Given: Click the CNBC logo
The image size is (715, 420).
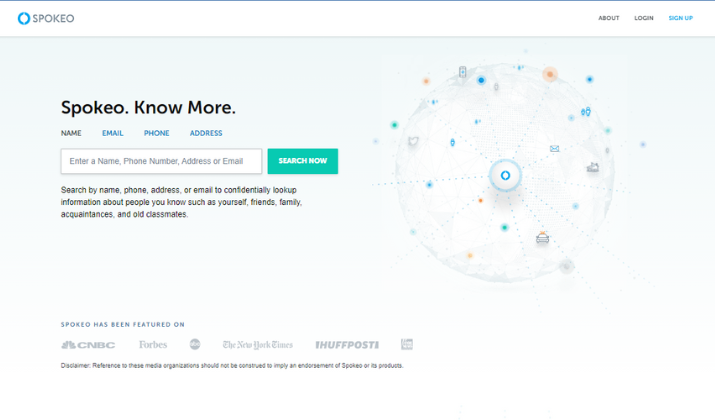Looking at the screenshot, I should click(88, 345).
